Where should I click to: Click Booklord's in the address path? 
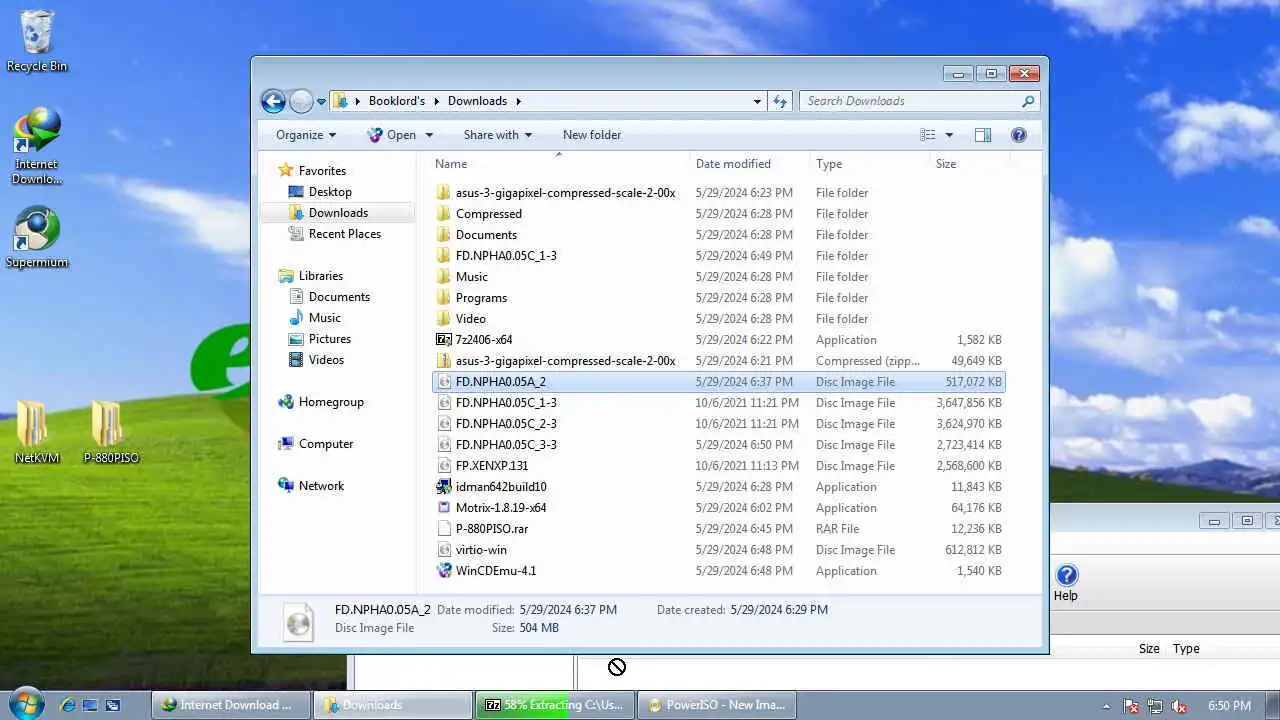[397, 101]
